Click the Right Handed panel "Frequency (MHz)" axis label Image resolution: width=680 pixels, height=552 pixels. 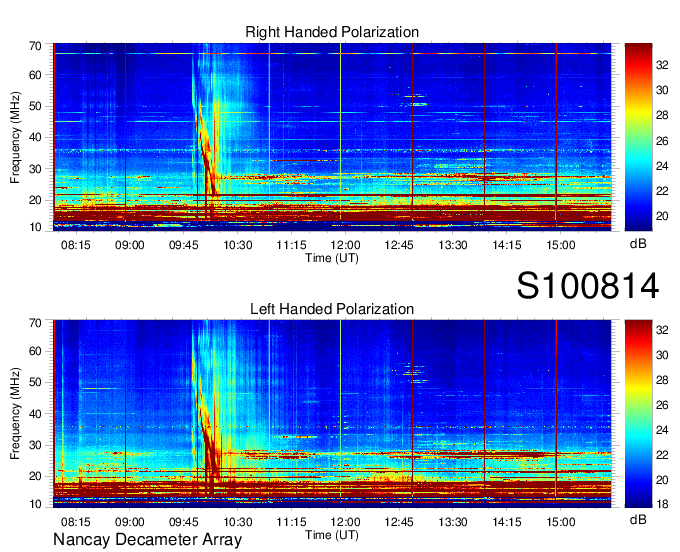pos(15,137)
